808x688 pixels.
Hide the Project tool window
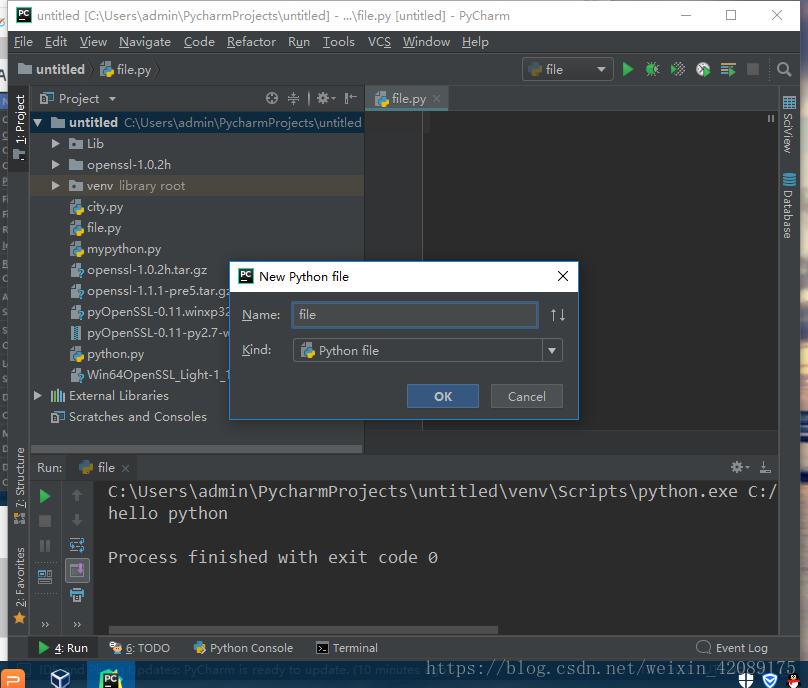click(x=350, y=98)
